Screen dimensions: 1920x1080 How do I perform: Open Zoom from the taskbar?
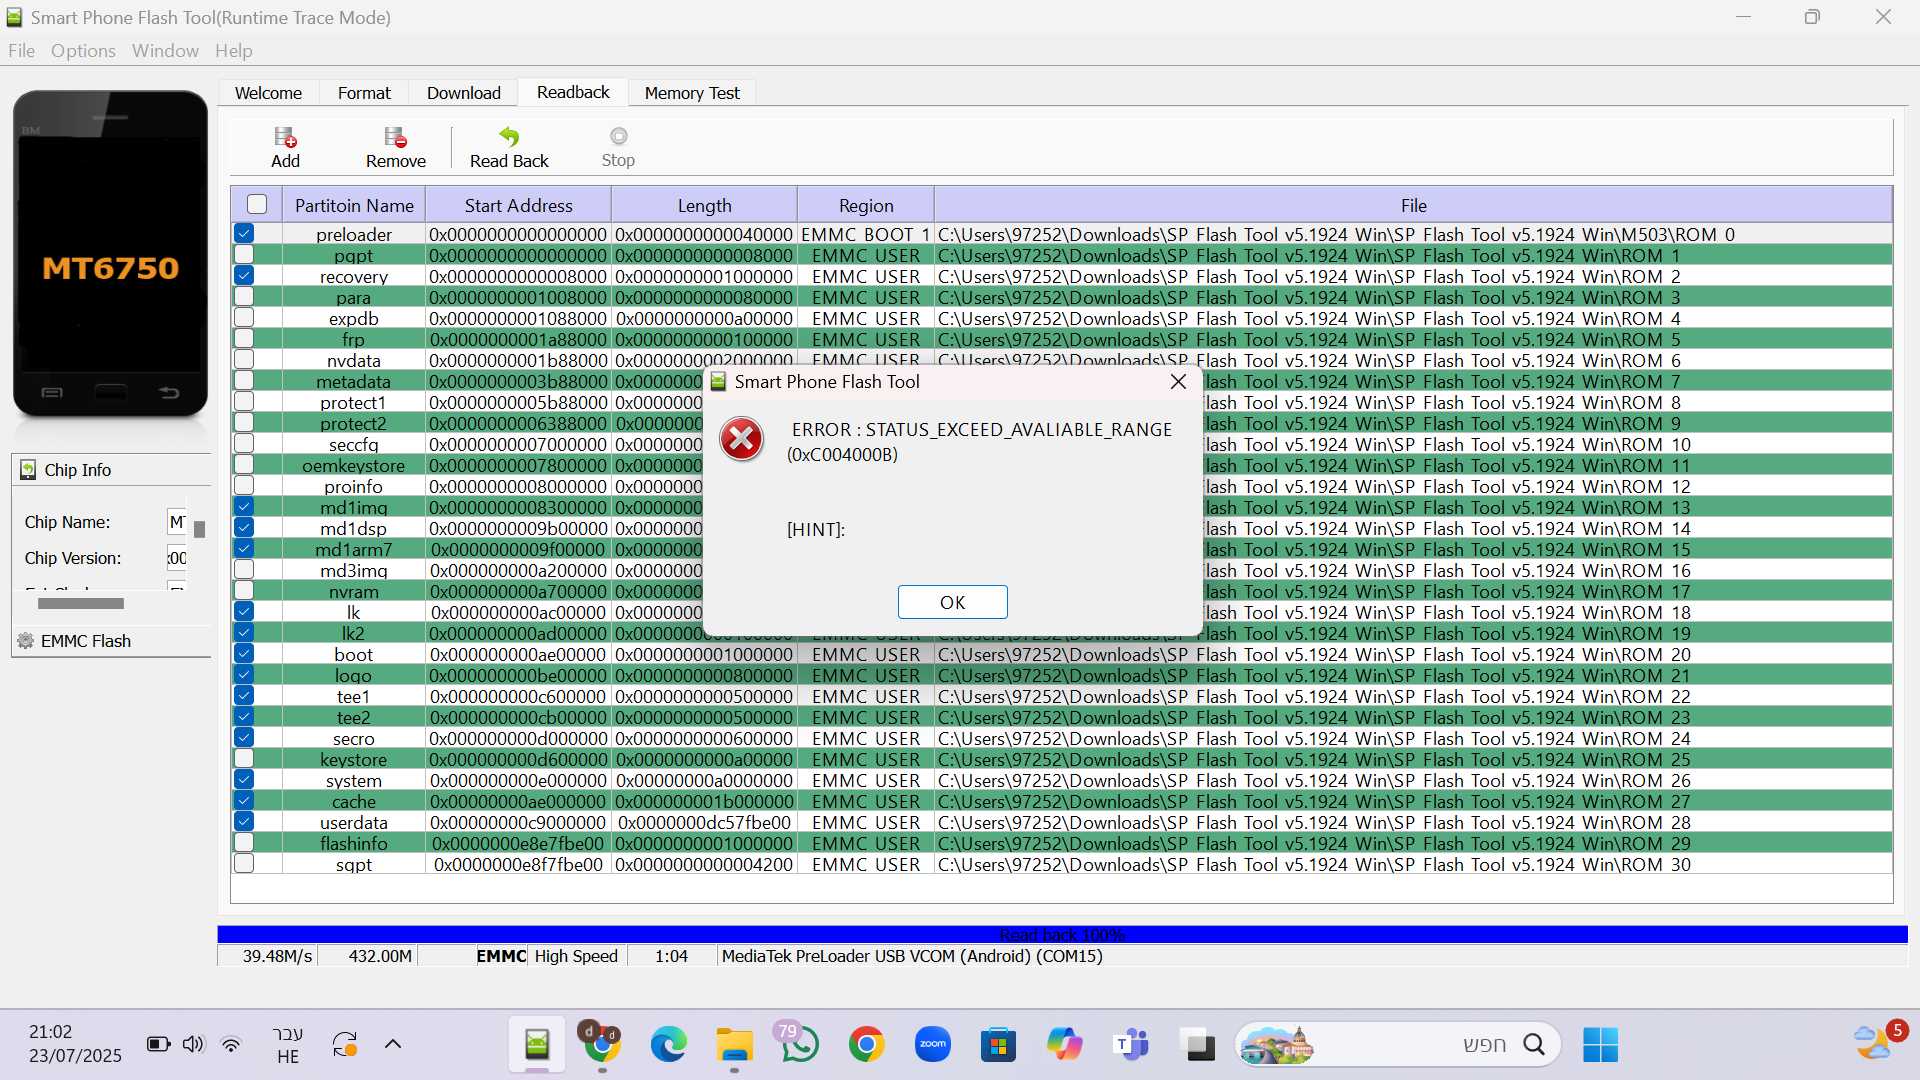tap(932, 1045)
